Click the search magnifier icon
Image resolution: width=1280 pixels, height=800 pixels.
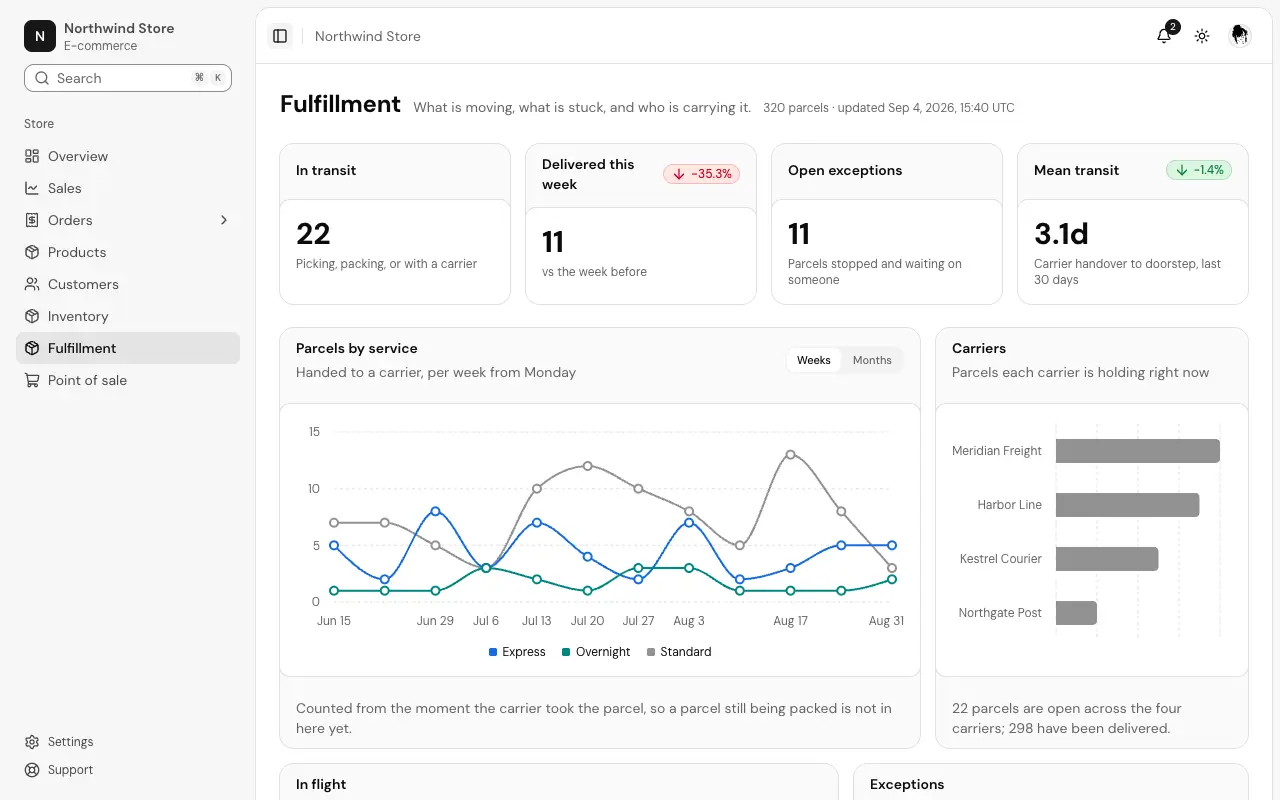point(42,78)
